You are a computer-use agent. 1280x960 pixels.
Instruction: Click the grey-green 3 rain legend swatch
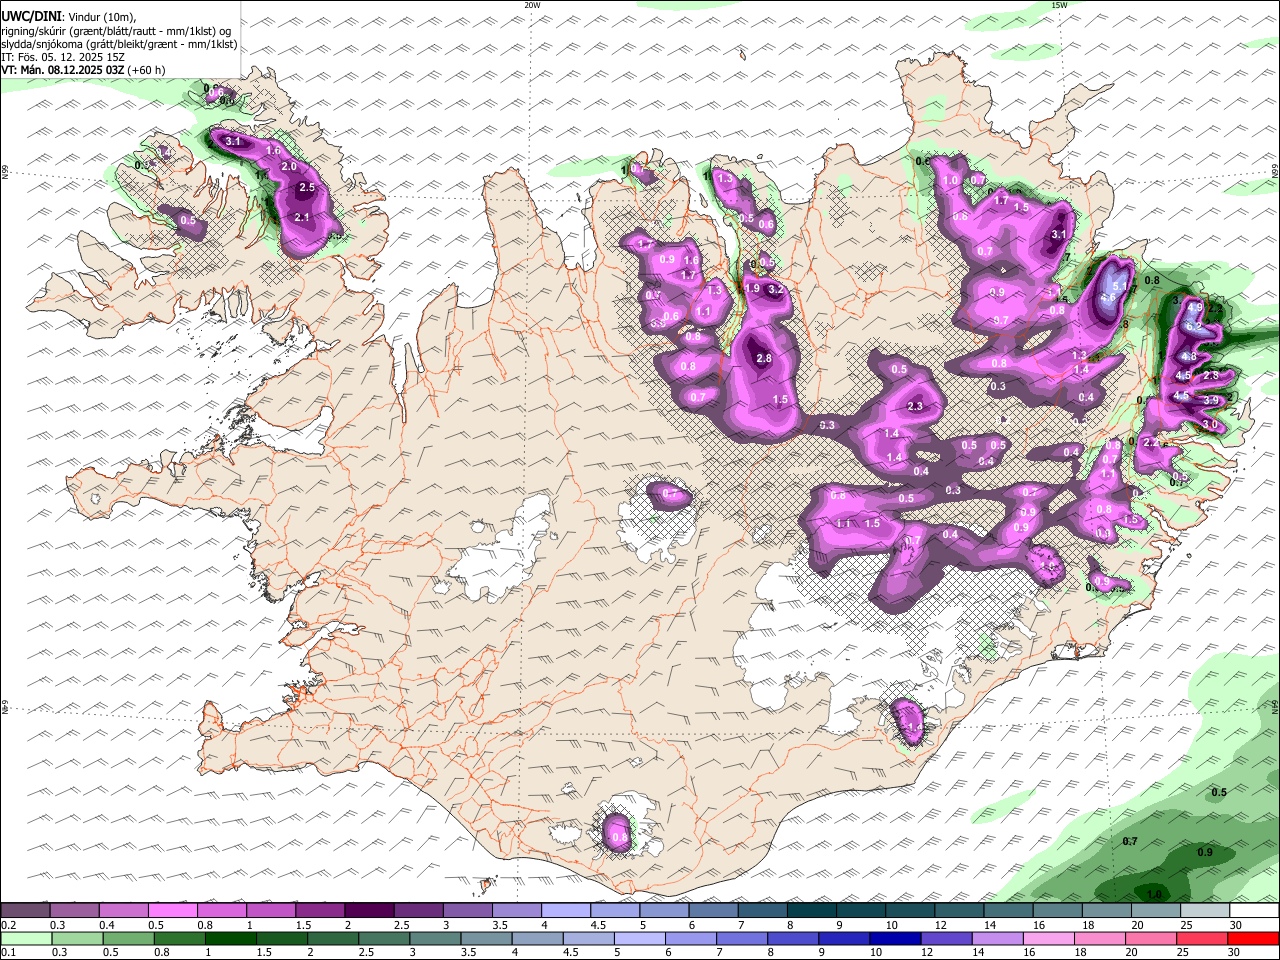435,938
